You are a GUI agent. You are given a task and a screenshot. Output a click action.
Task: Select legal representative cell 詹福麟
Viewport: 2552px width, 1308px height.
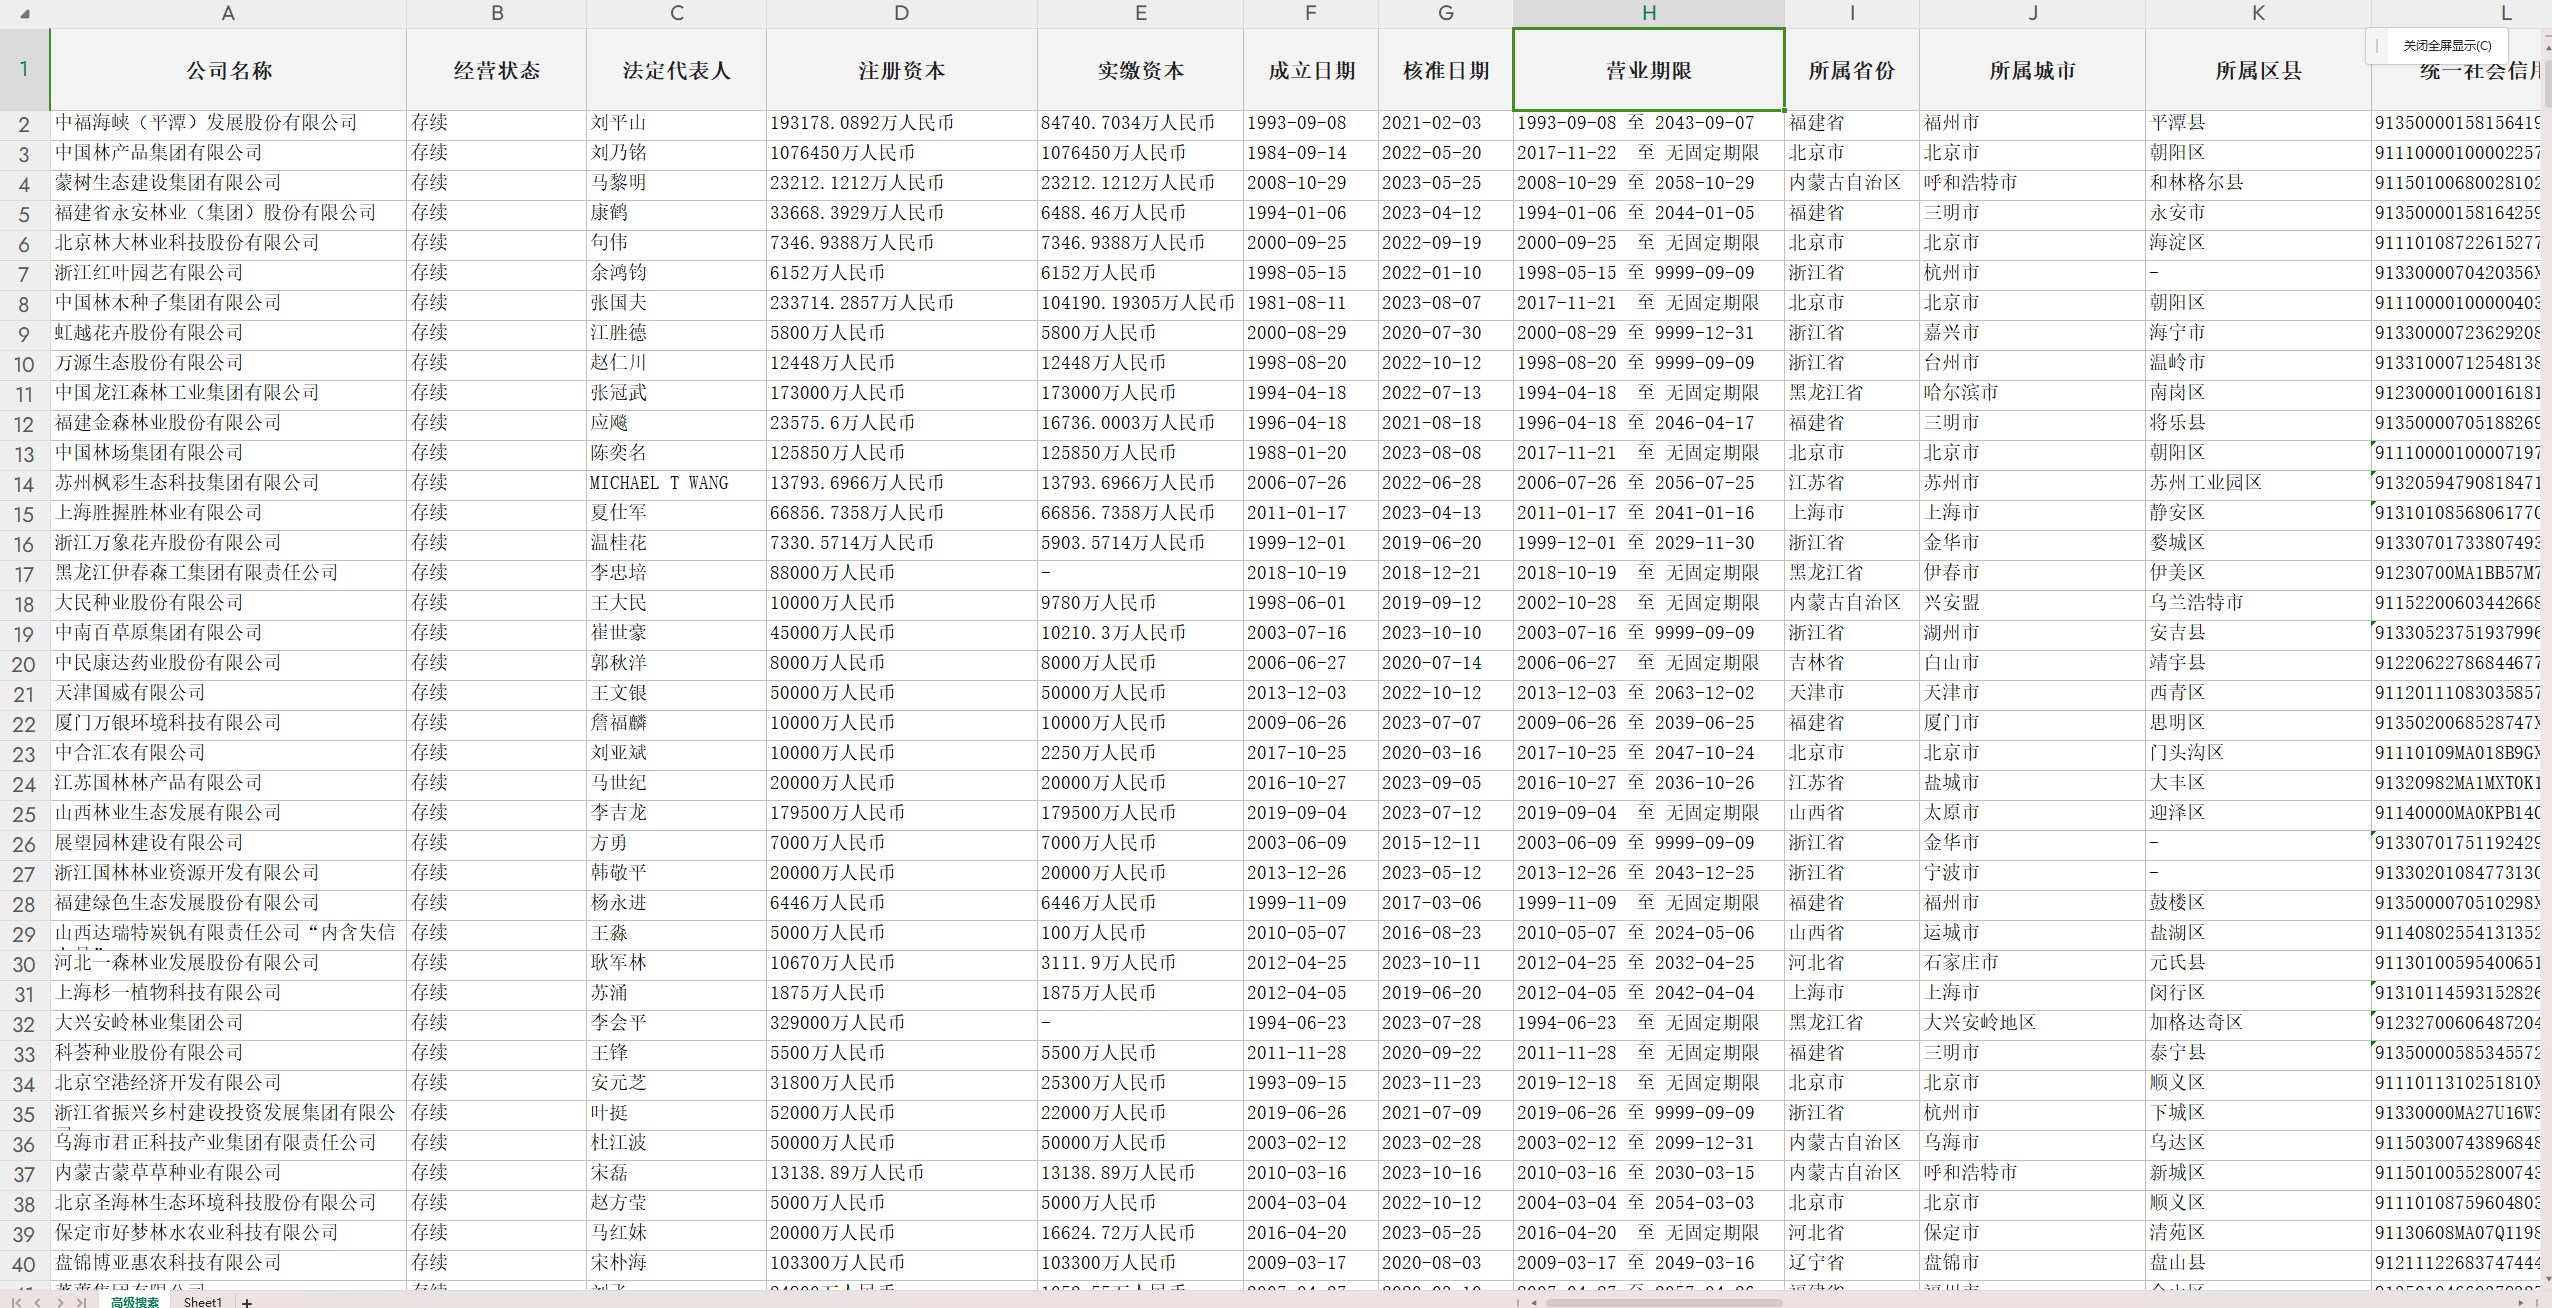coord(677,723)
